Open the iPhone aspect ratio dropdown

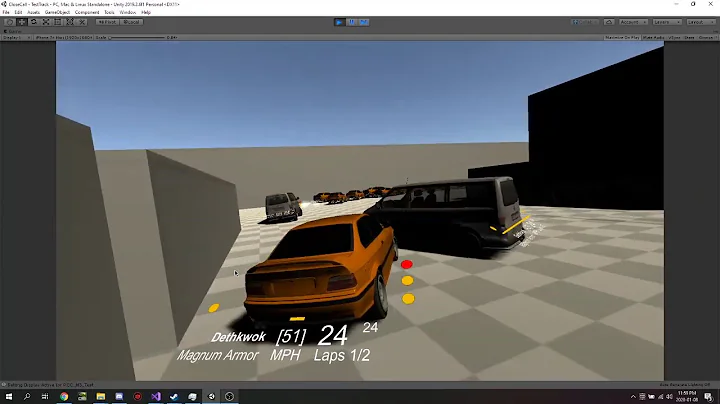coord(64,37)
